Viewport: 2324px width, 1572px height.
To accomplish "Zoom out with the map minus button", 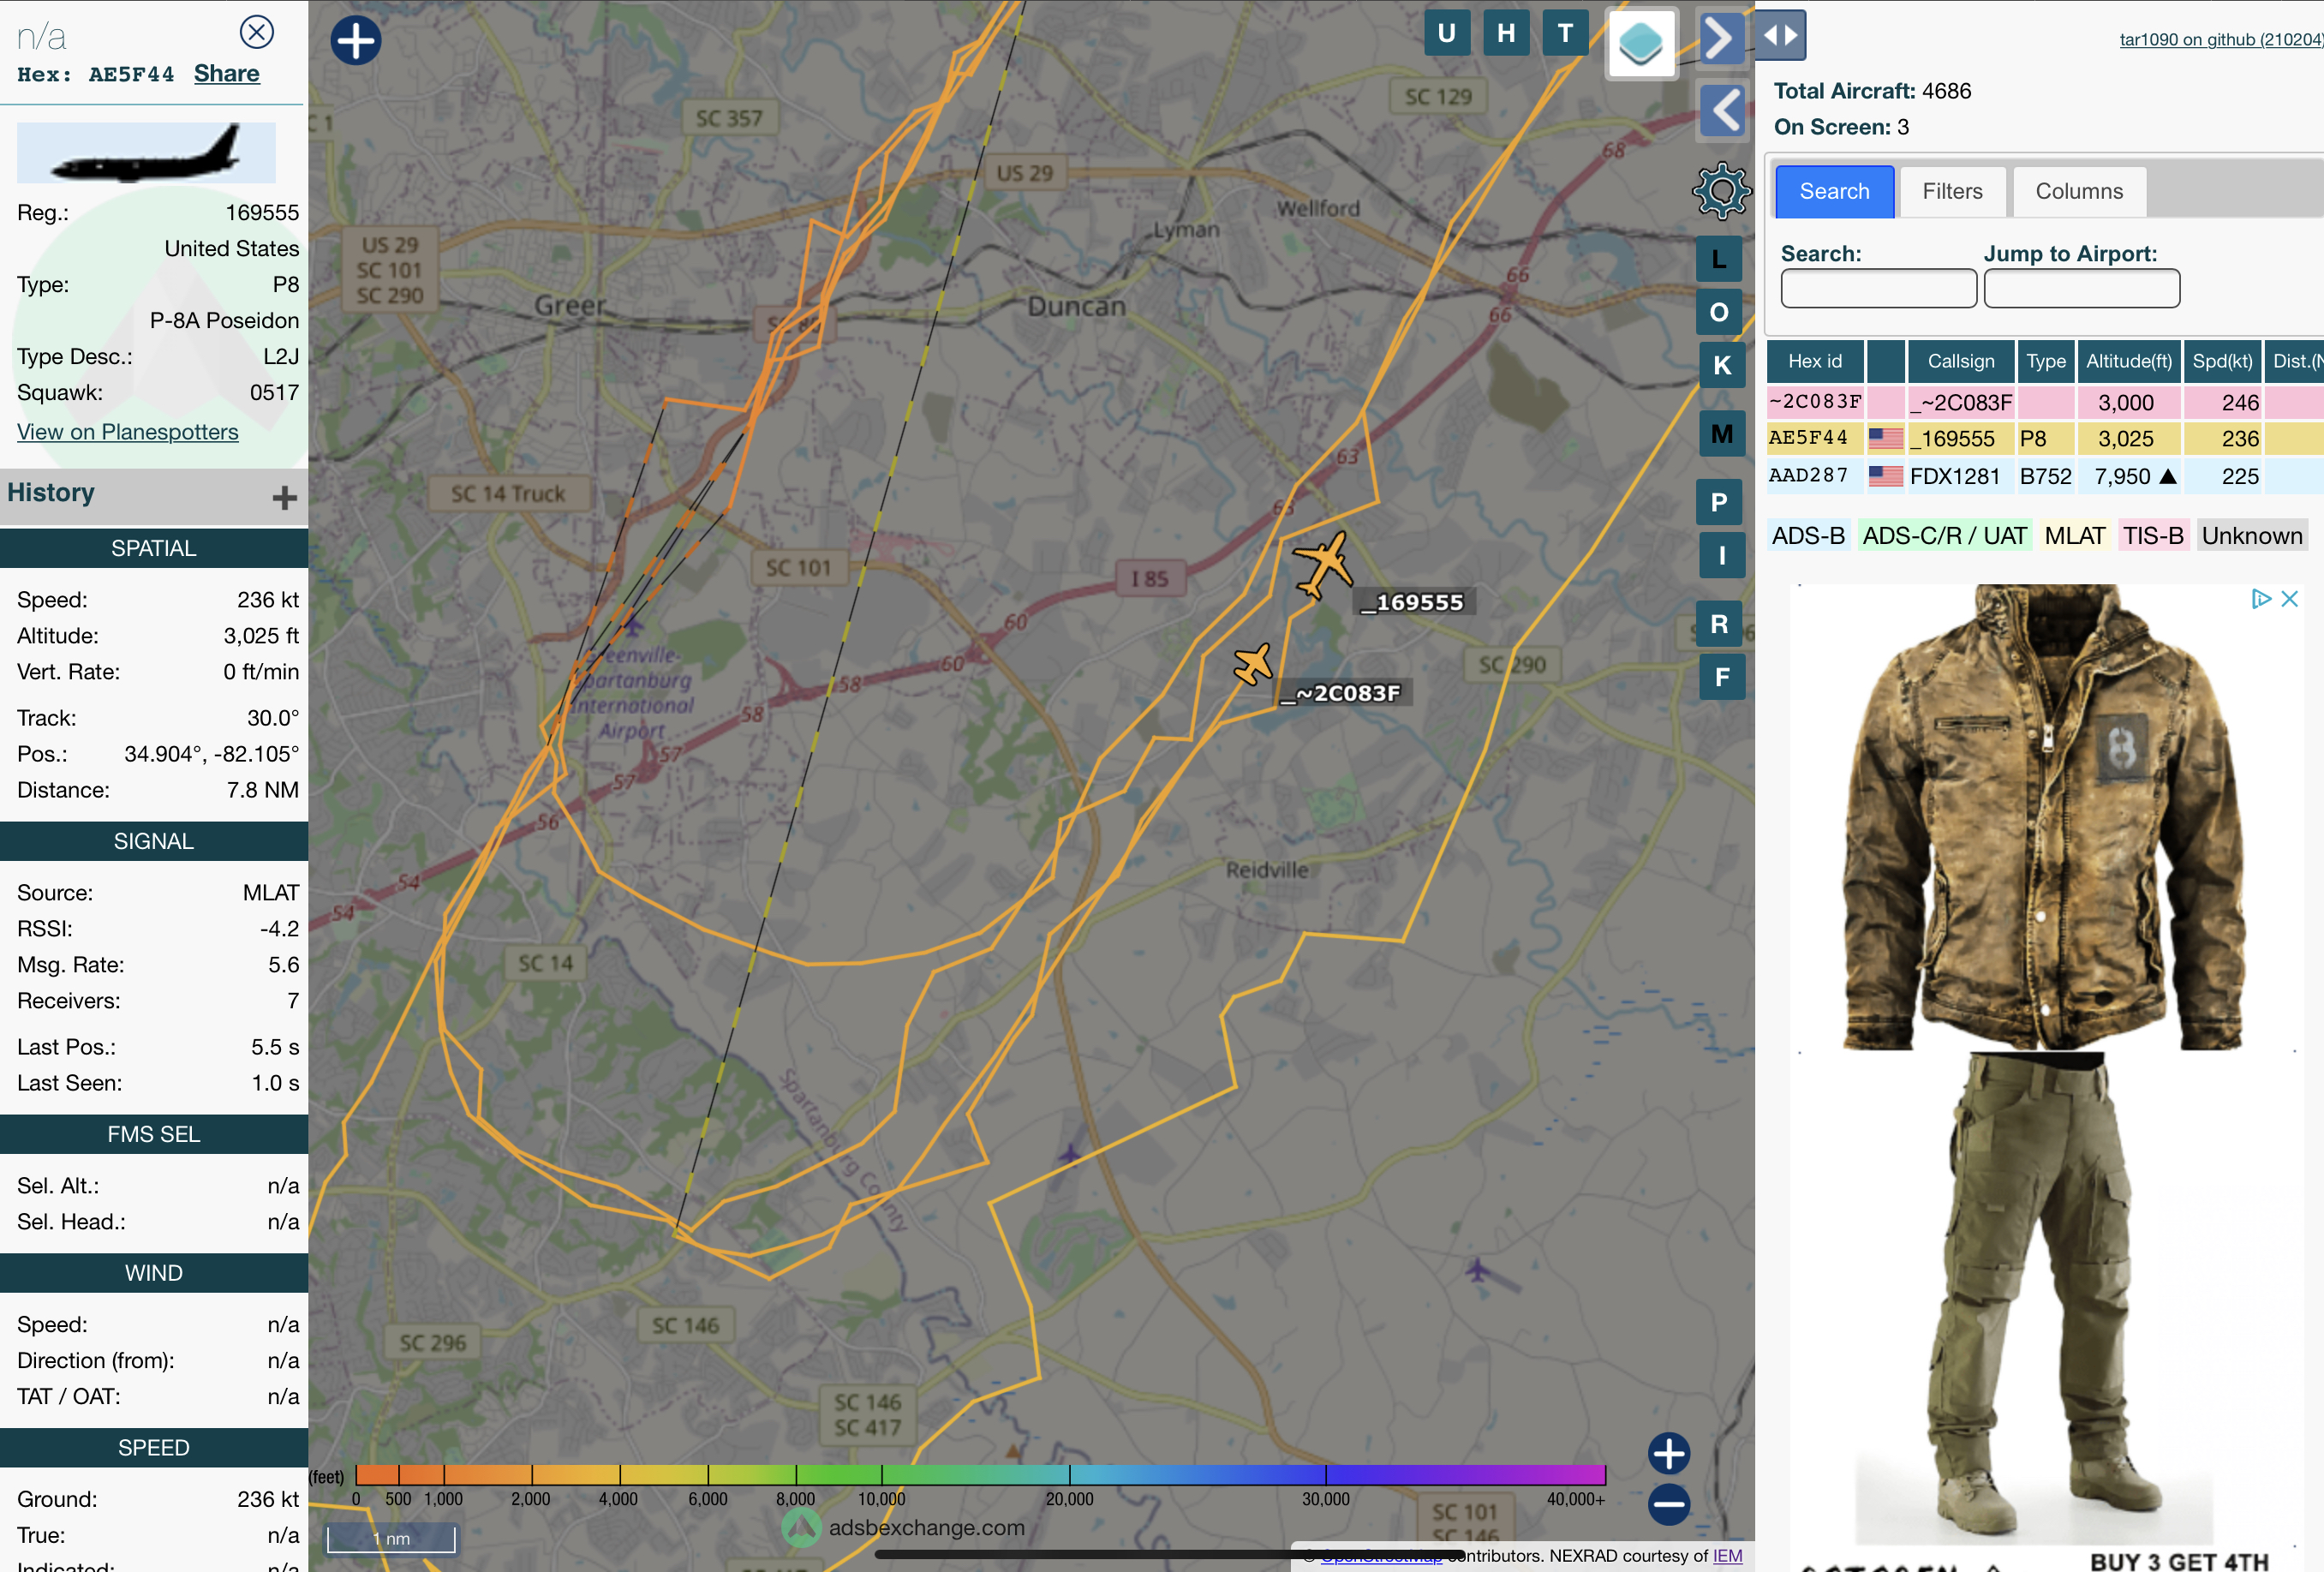I will tap(1669, 1504).
